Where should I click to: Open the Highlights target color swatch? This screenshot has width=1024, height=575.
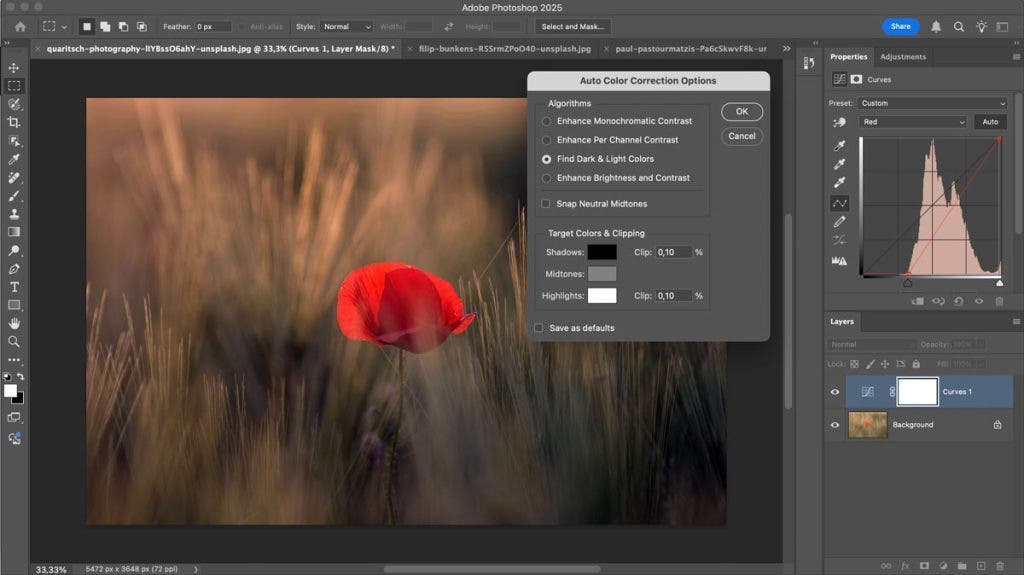pyautogui.click(x=601, y=295)
